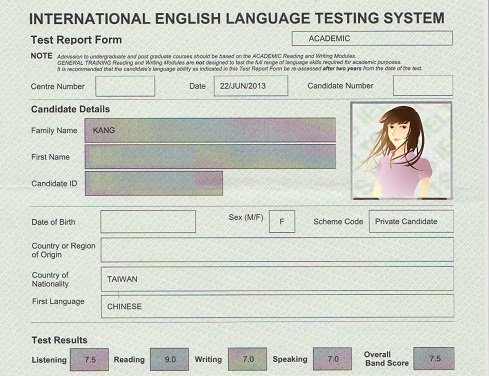Screen dimensions: 489x376
Task: Click the candidate photo thumbnail
Action: (402, 151)
